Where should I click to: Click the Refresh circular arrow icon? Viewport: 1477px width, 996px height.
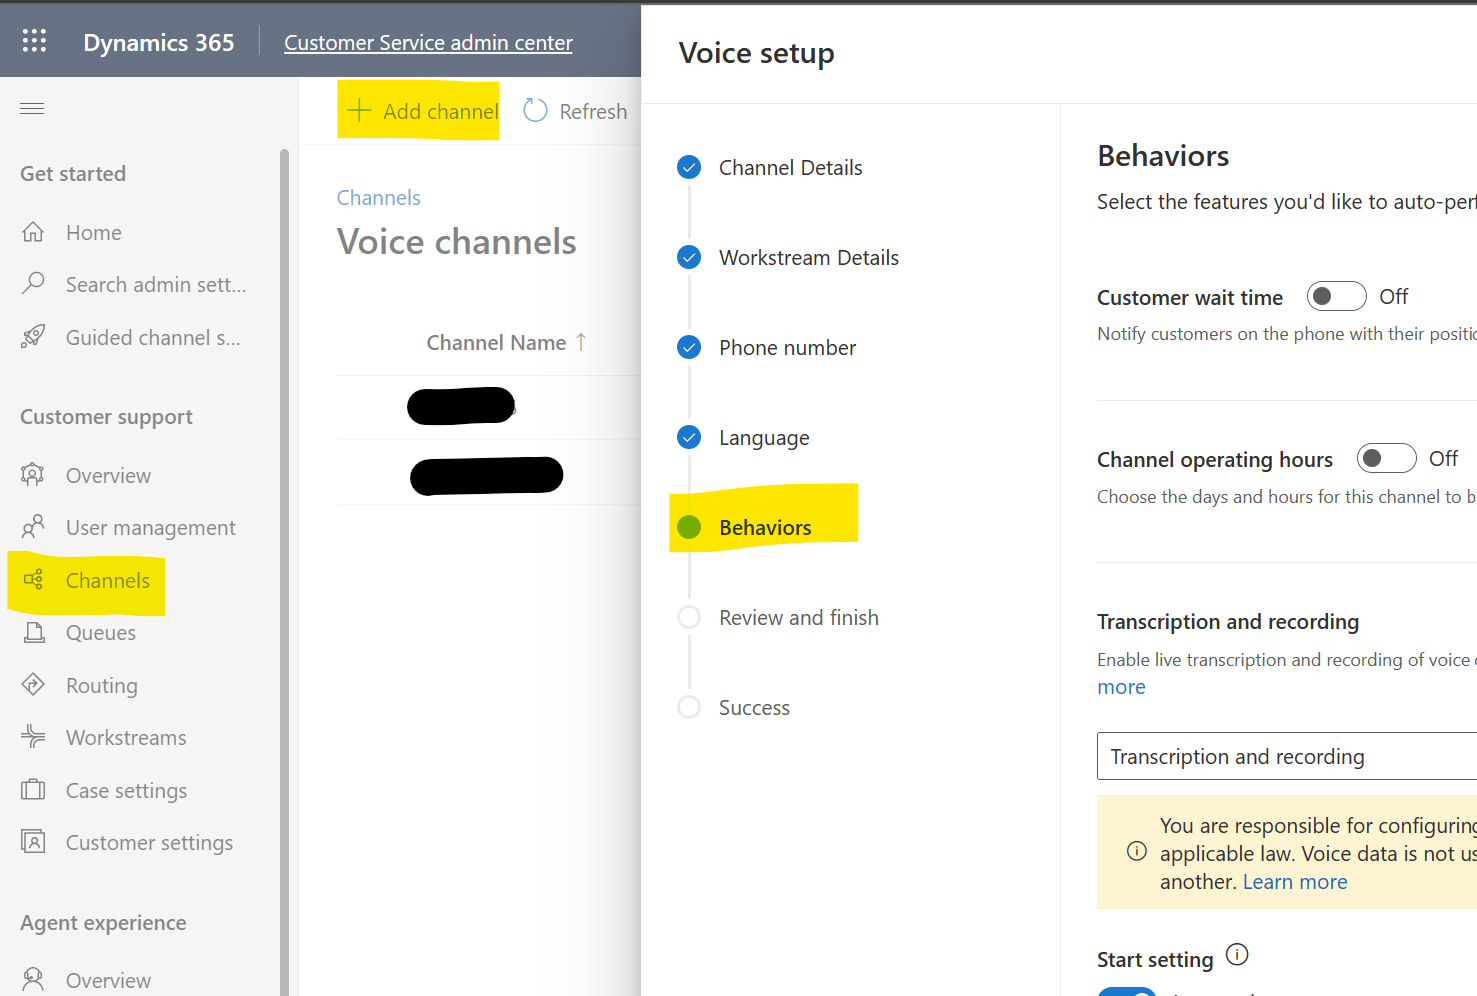click(535, 111)
